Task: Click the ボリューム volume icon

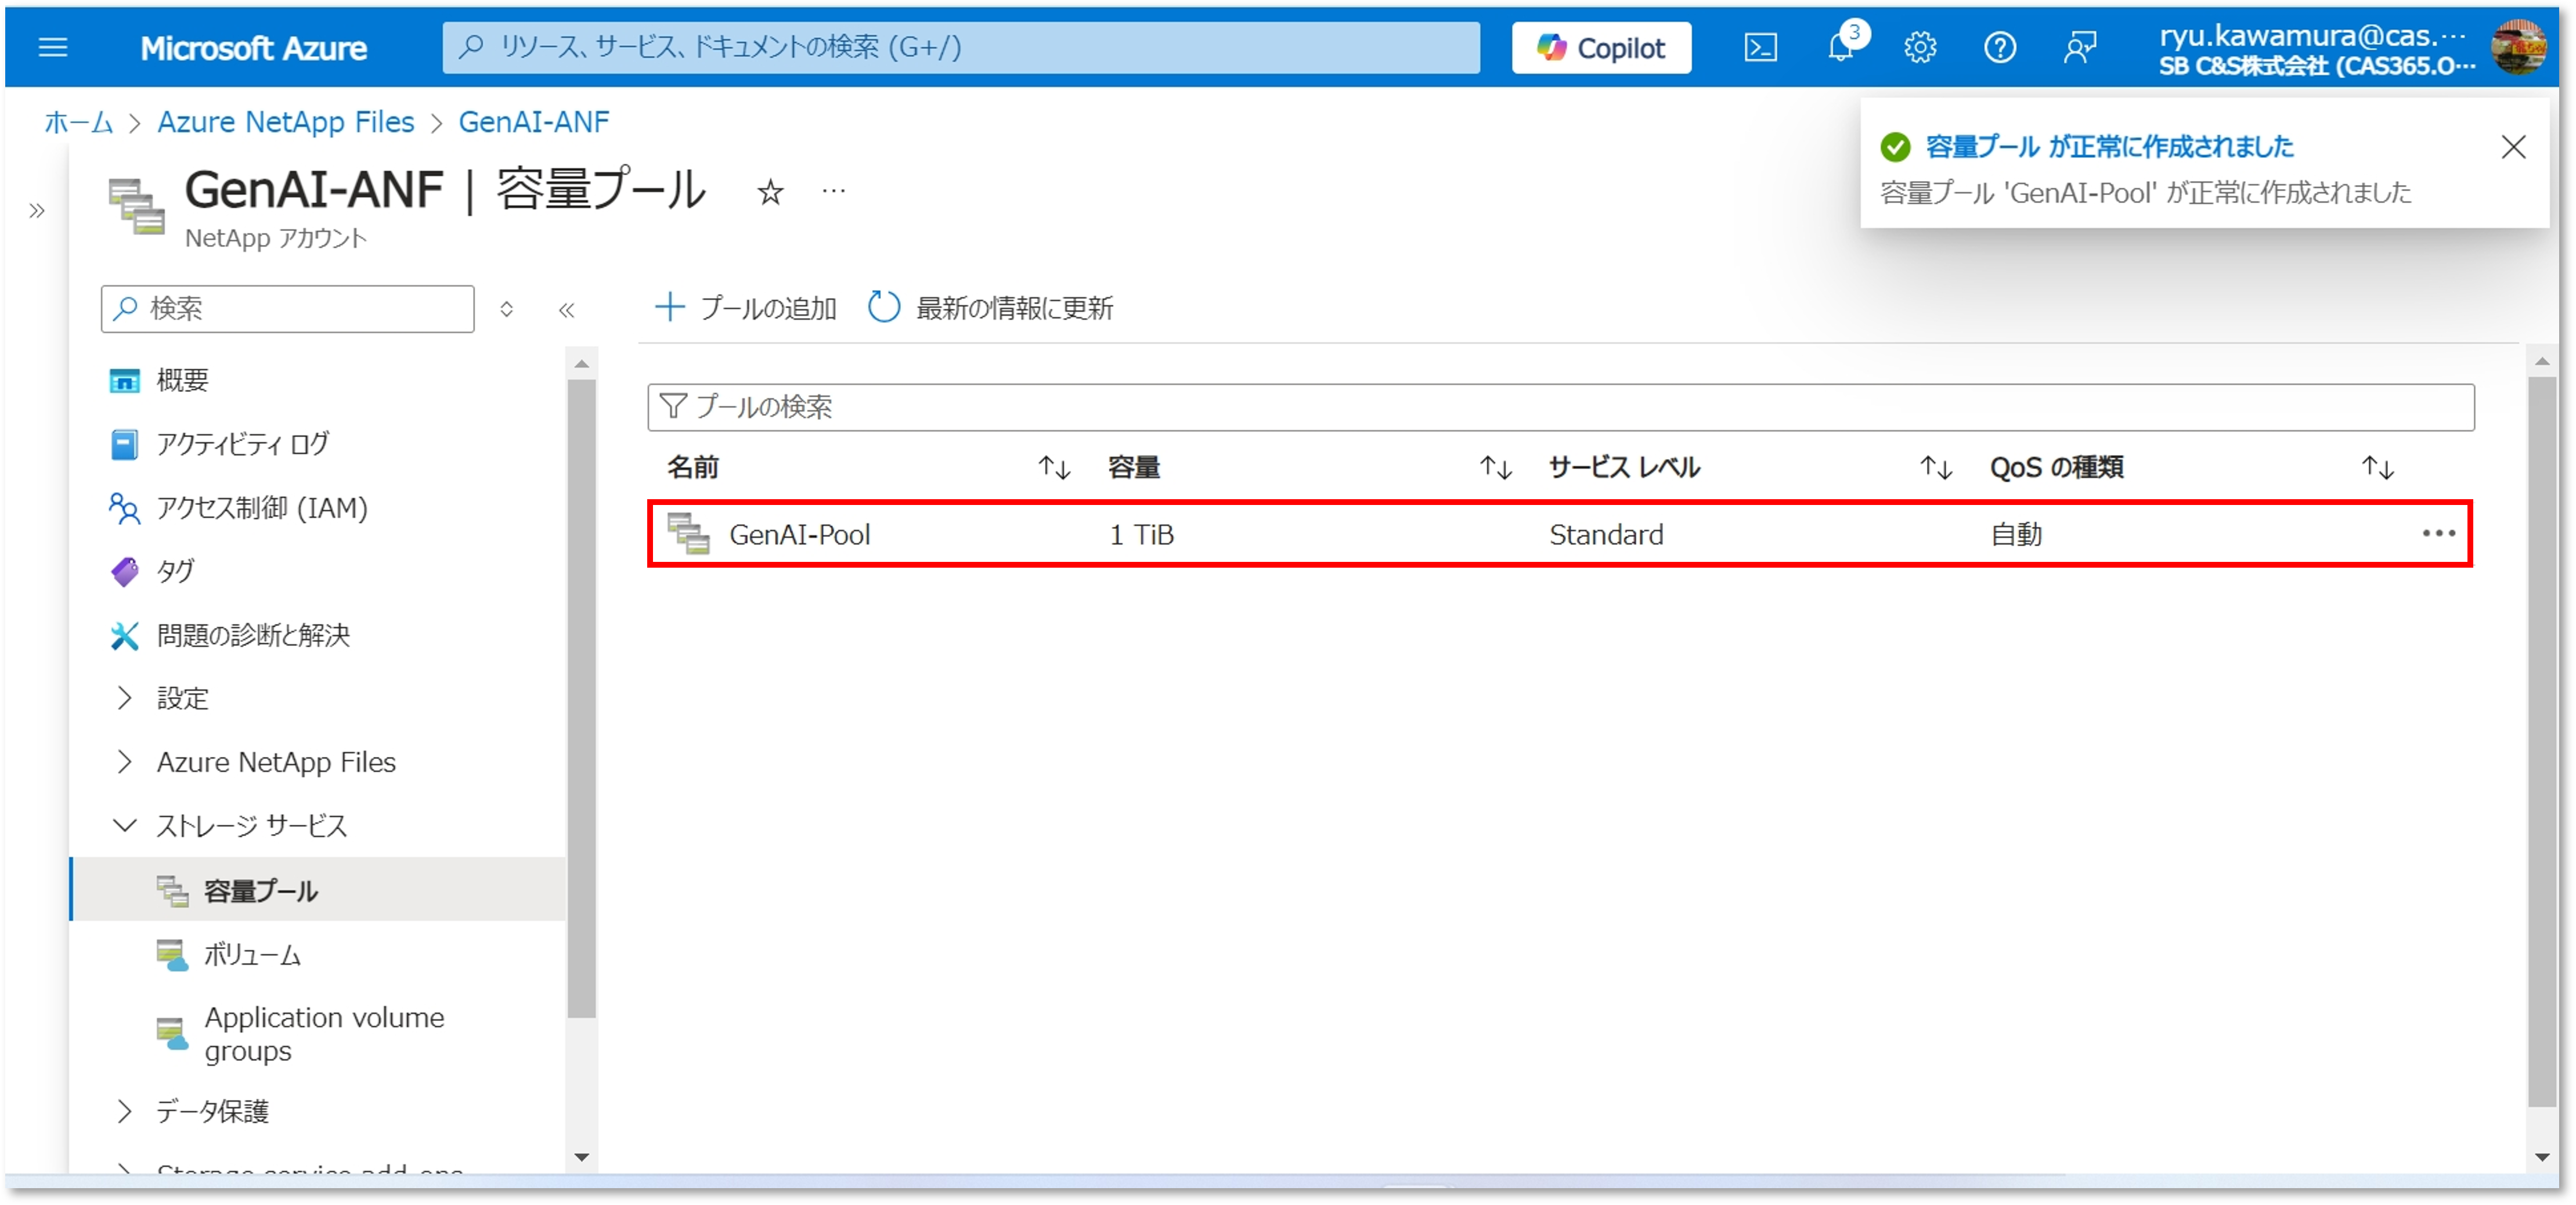Action: pyautogui.click(x=172, y=955)
